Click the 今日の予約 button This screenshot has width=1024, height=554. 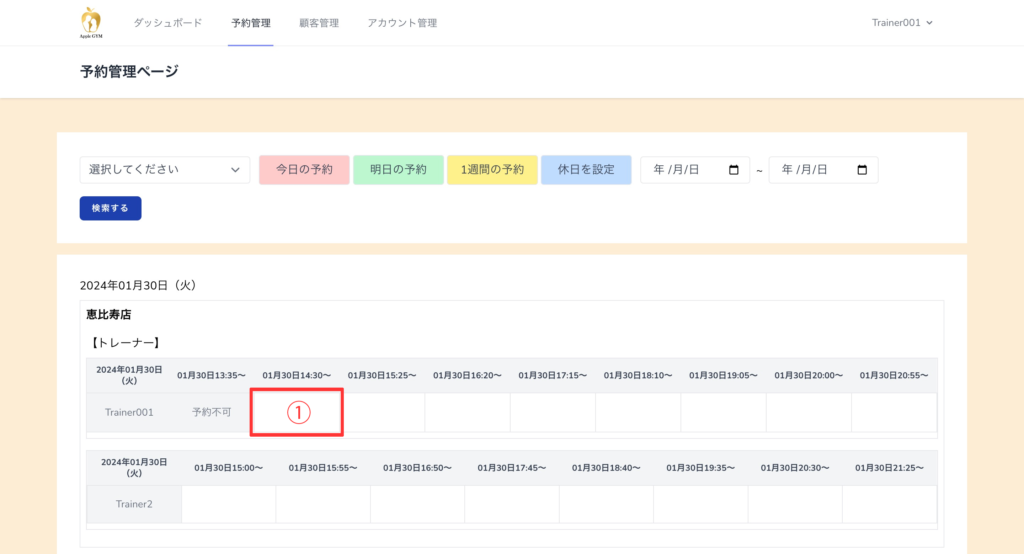(304, 170)
